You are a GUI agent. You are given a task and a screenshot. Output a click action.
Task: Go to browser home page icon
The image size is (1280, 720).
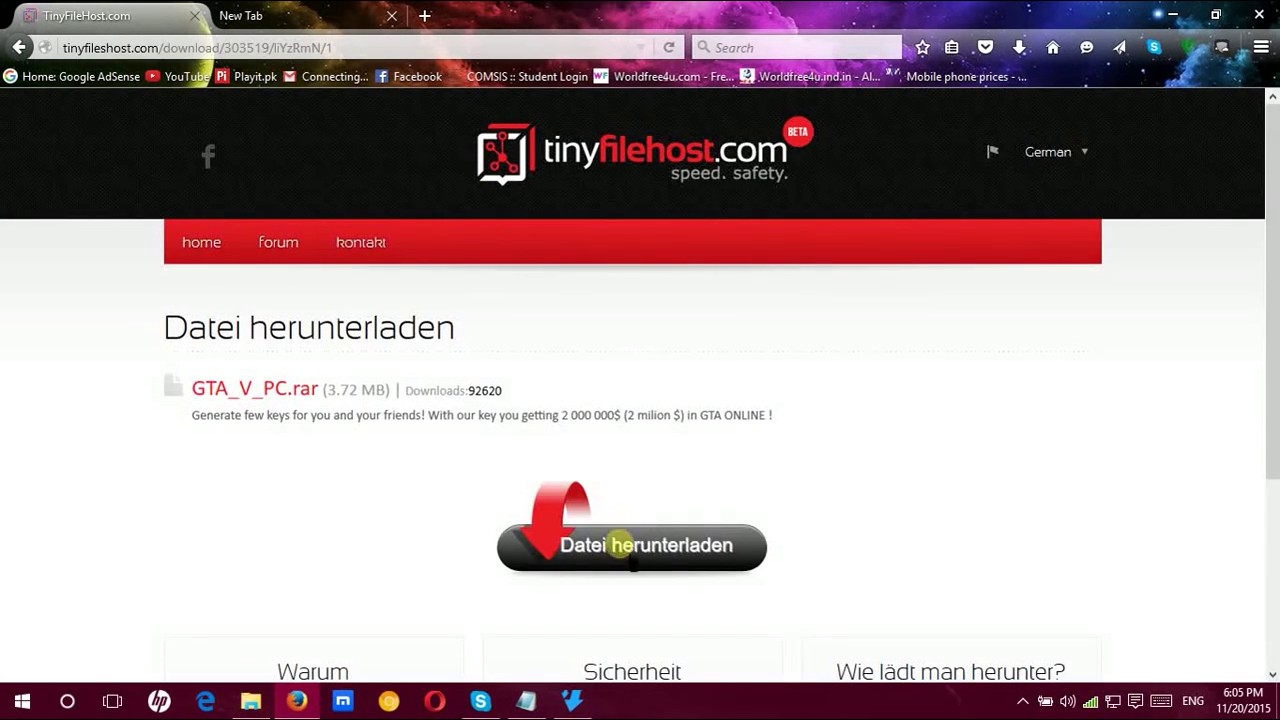(1052, 47)
